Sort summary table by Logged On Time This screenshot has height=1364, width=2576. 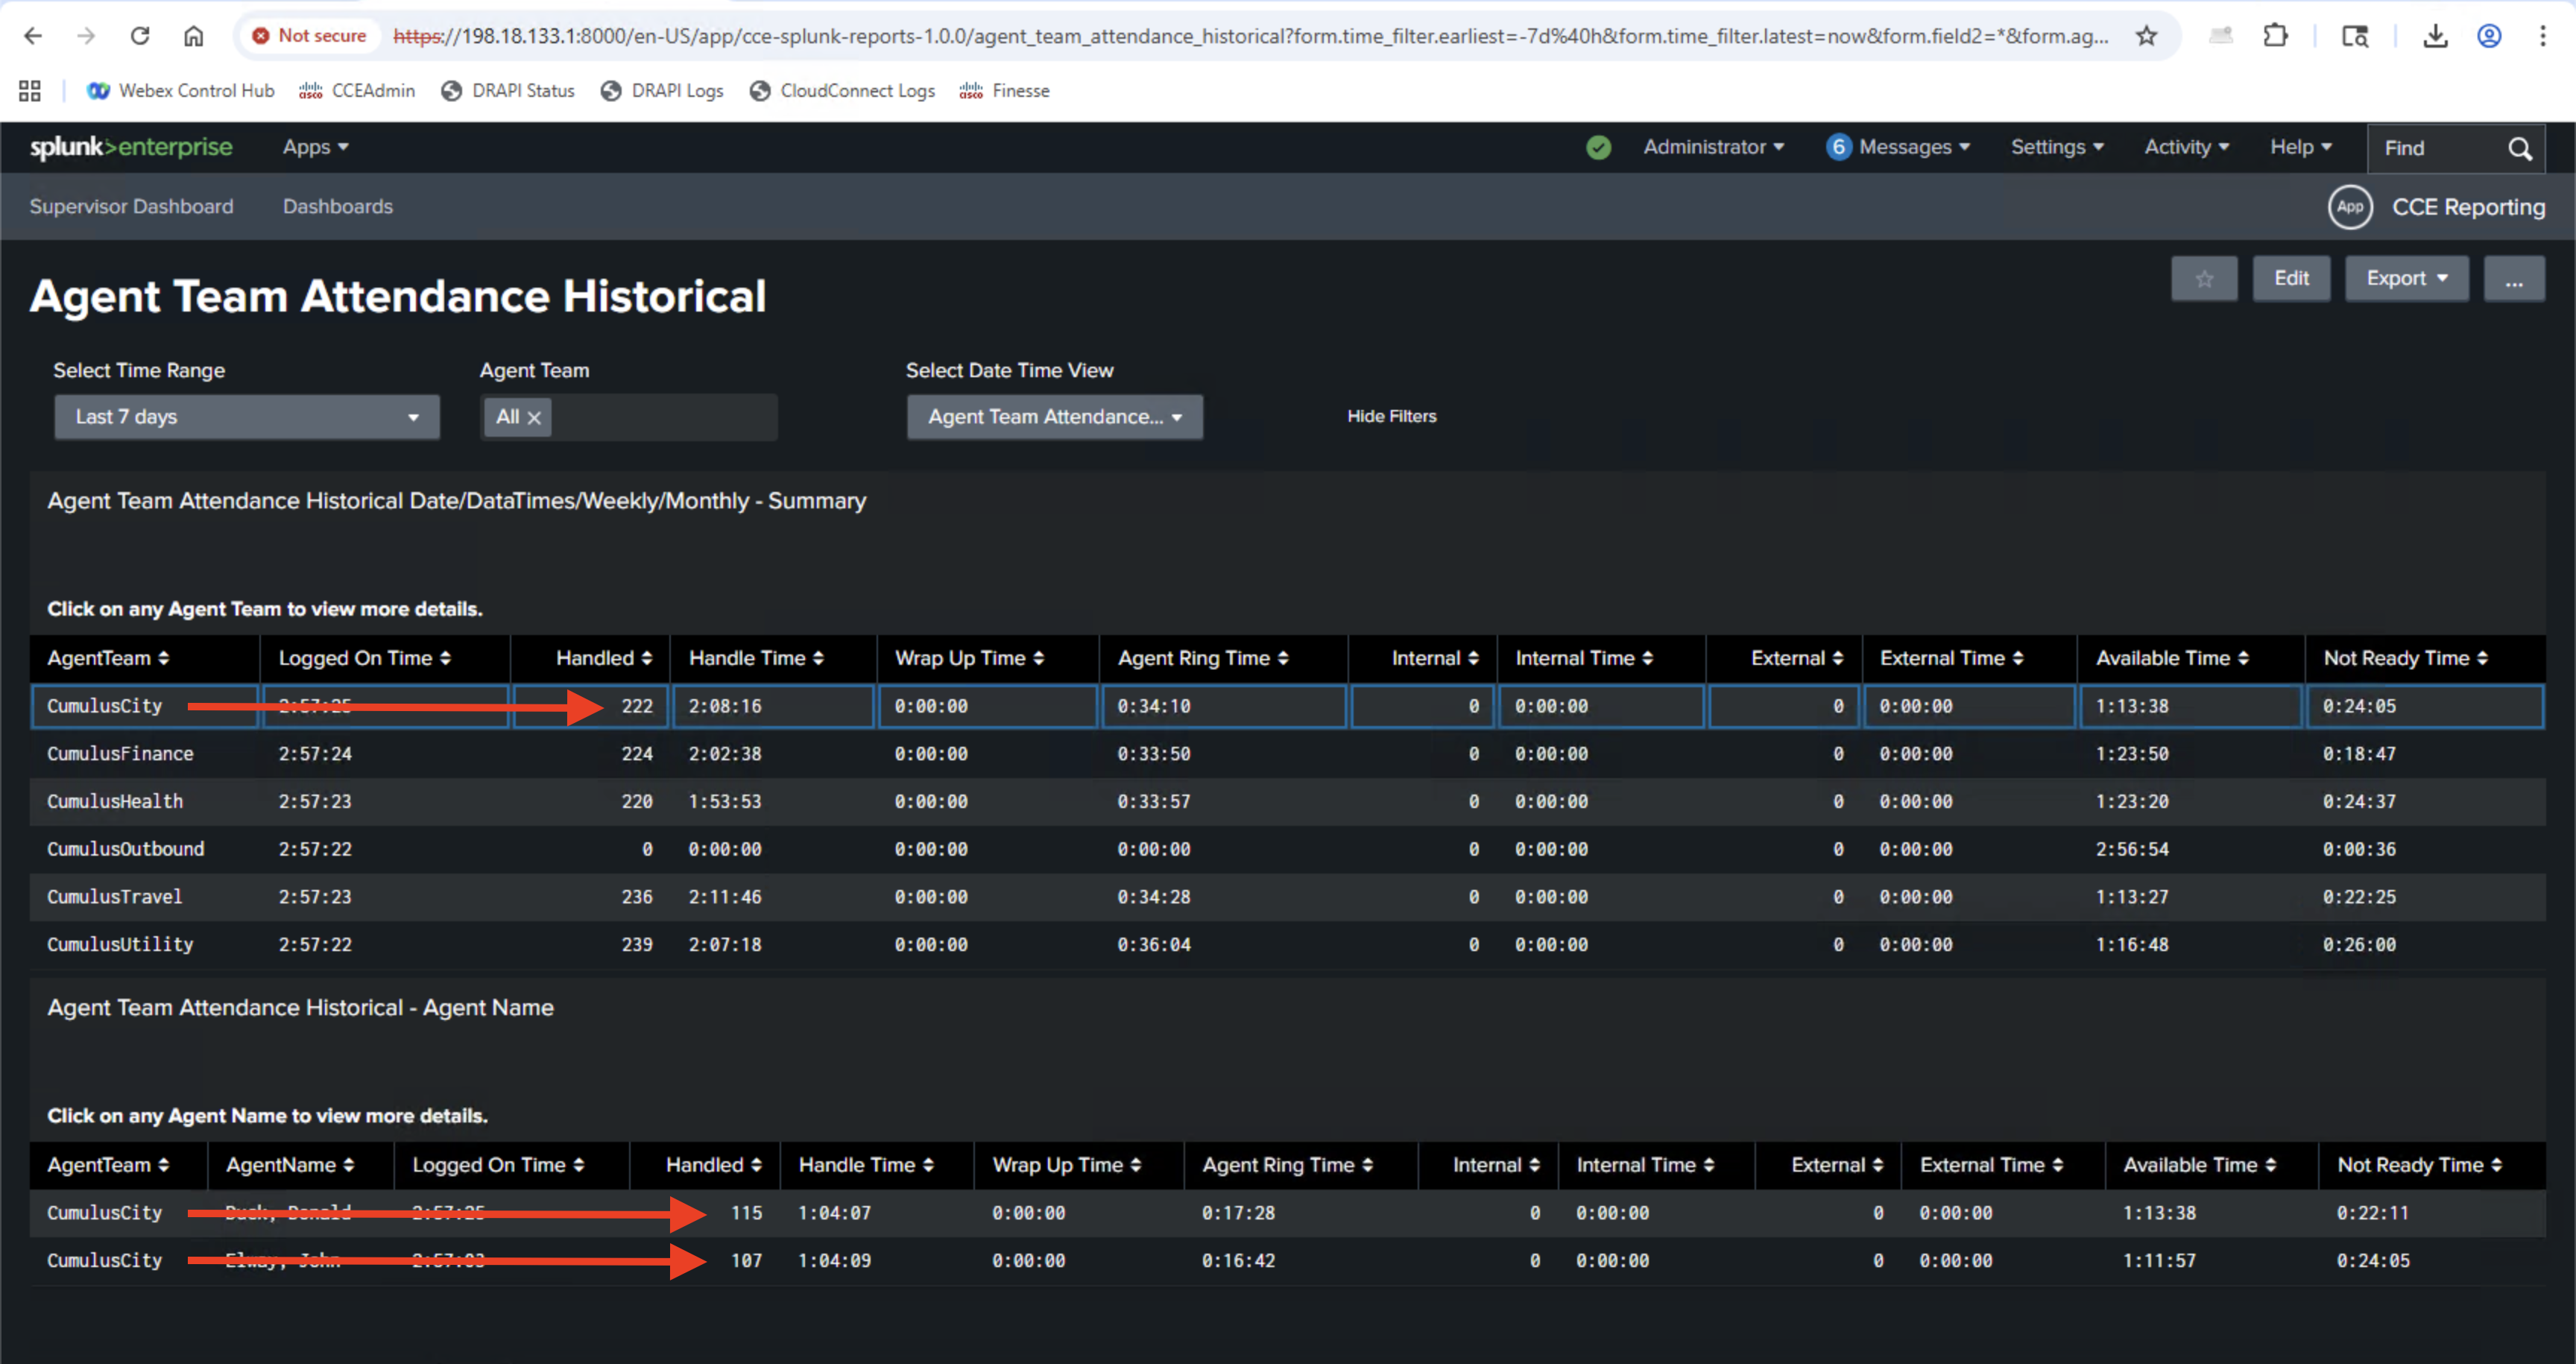[x=364, y=658]
